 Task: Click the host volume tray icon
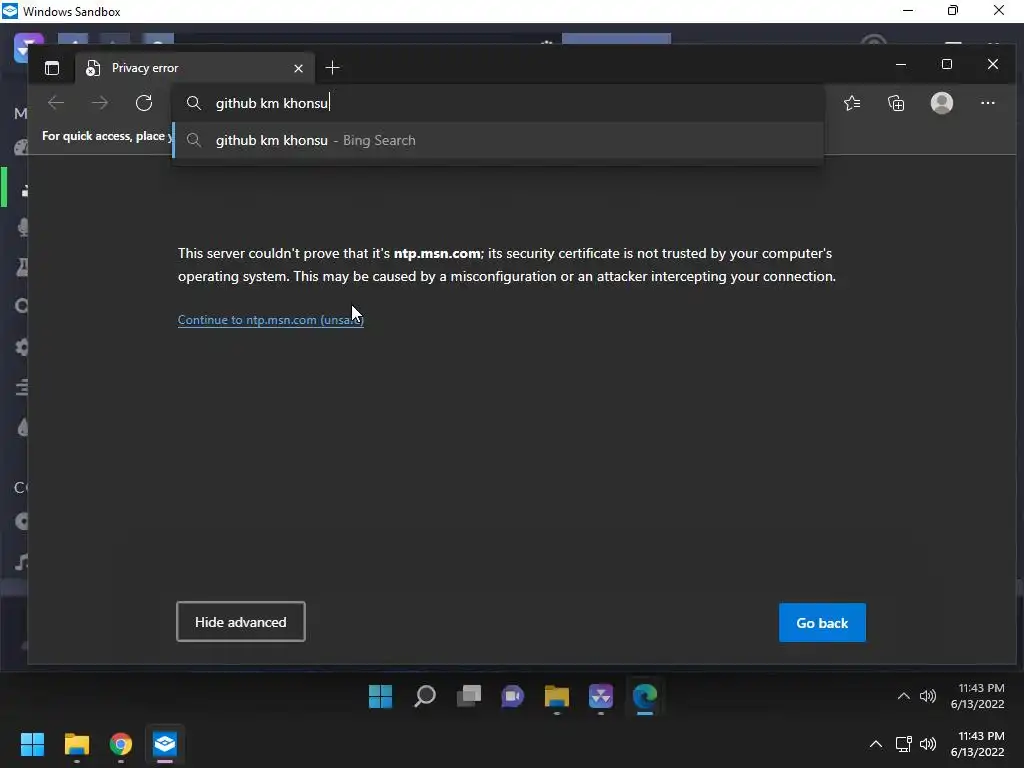(x=927, y=744)
